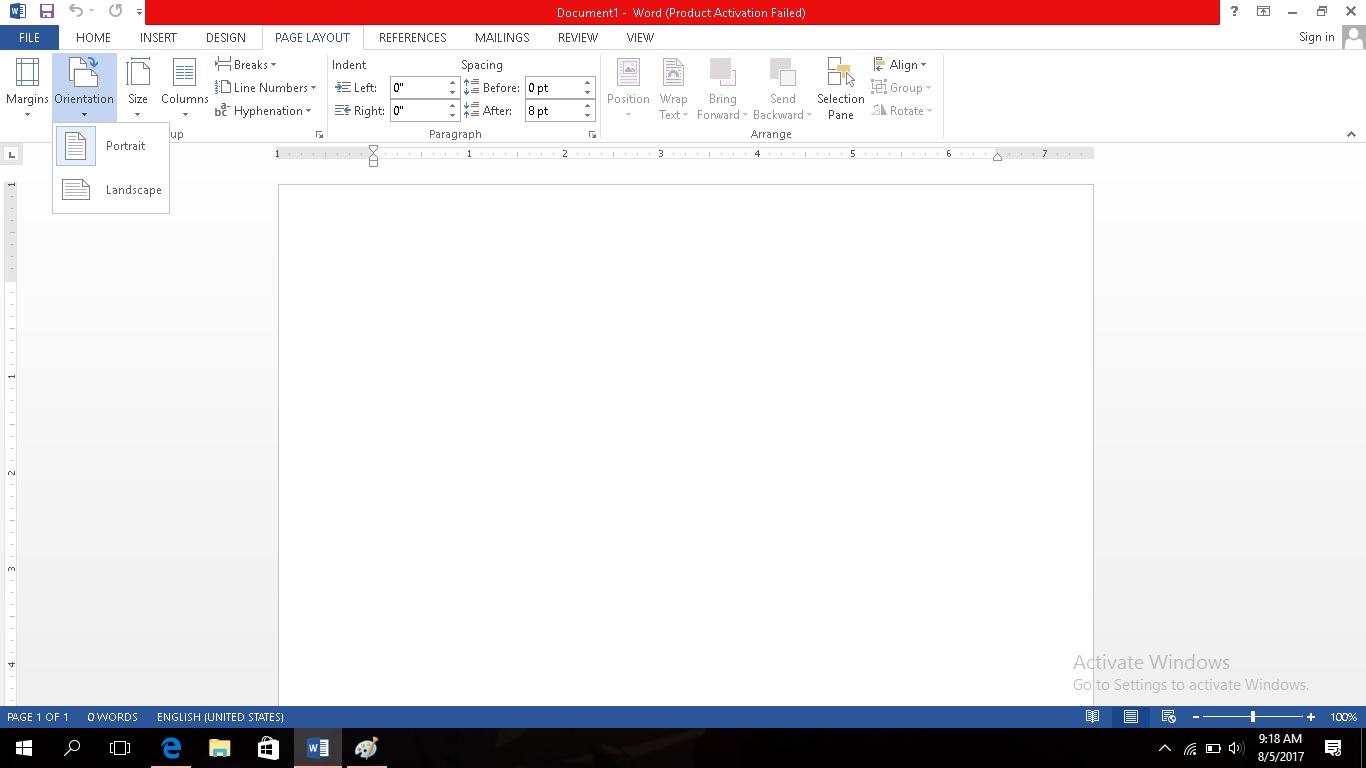Choose Portrait page orientation
The height and width of the screenshot is (768, 1366).
(111, 146)
